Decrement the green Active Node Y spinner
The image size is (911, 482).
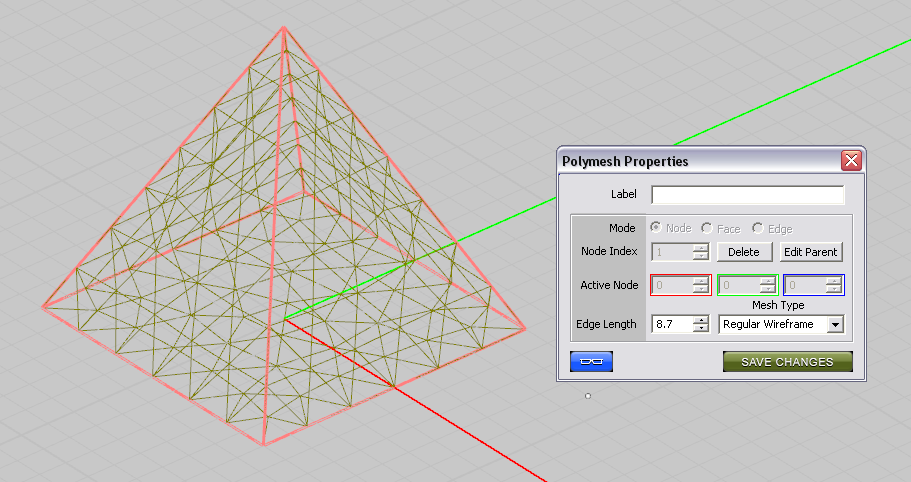pos(768,289)
